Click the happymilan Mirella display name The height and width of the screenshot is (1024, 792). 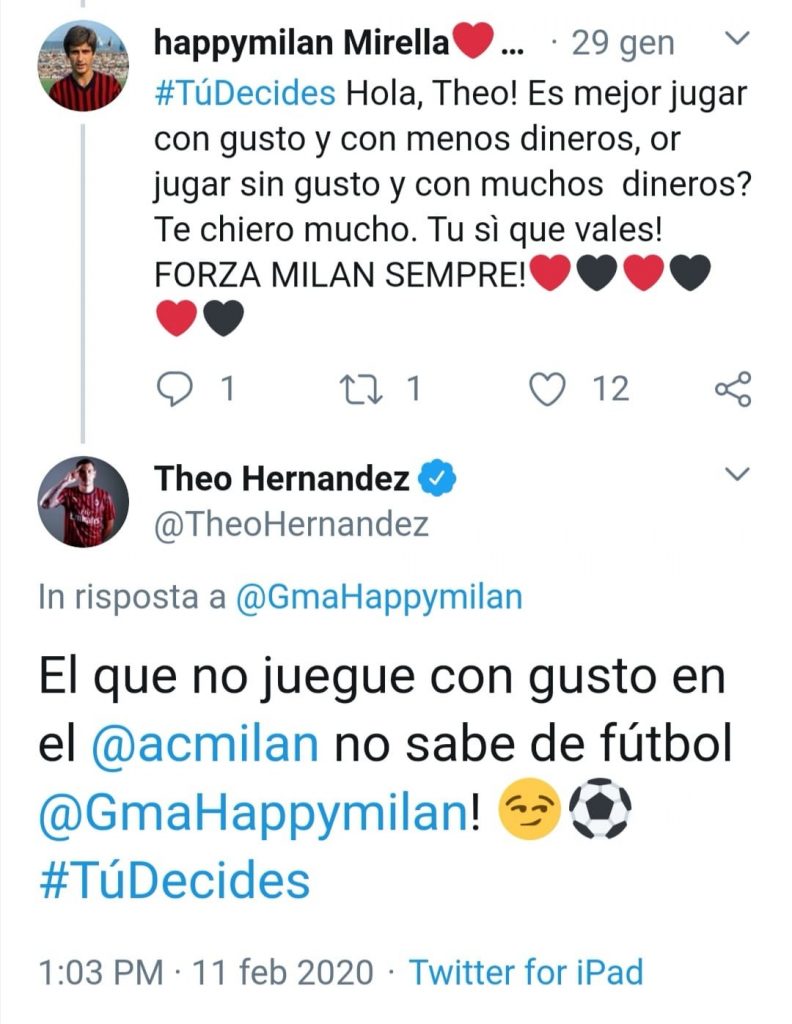point(301,44)
